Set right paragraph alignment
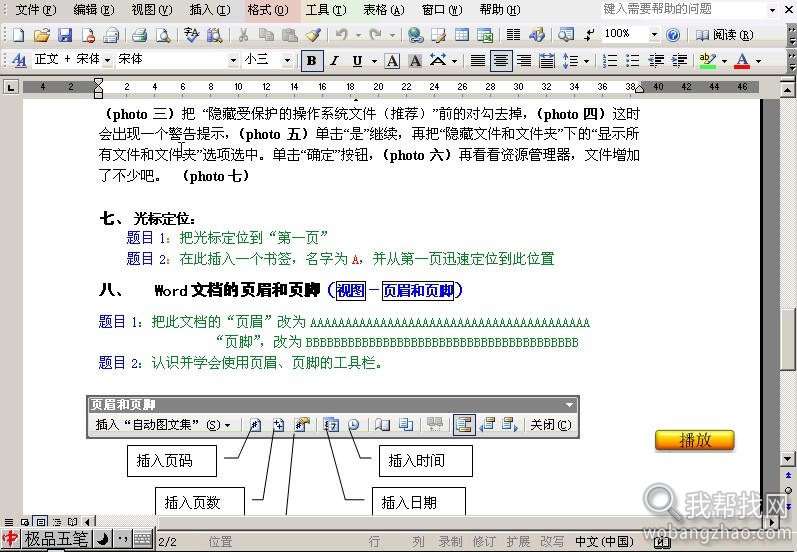The height and width of the screenshot is (552, 797). pos(524,61)
